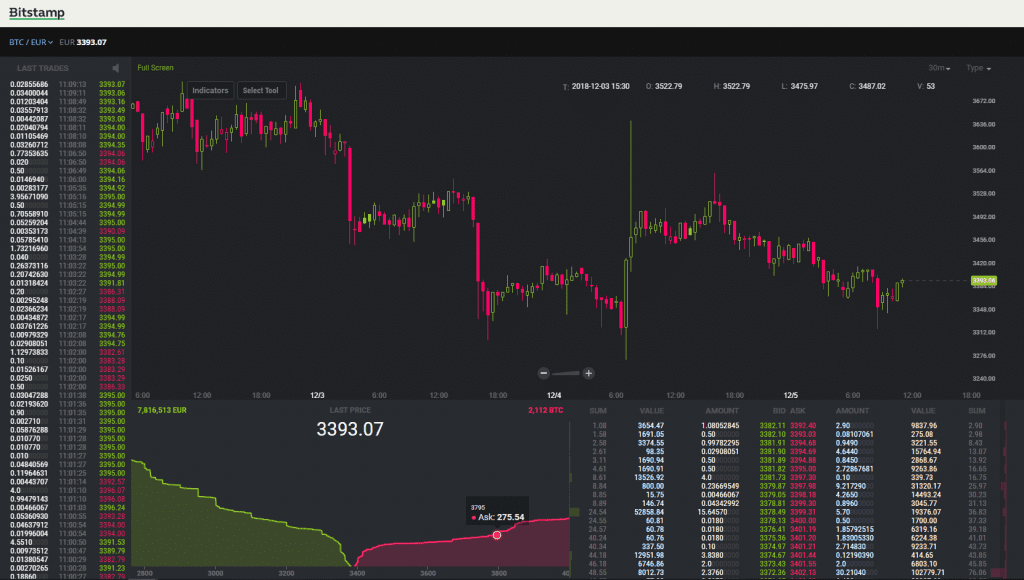
Task: Open the BTC / EUR pair dropdown
Action: pos(31,42)
